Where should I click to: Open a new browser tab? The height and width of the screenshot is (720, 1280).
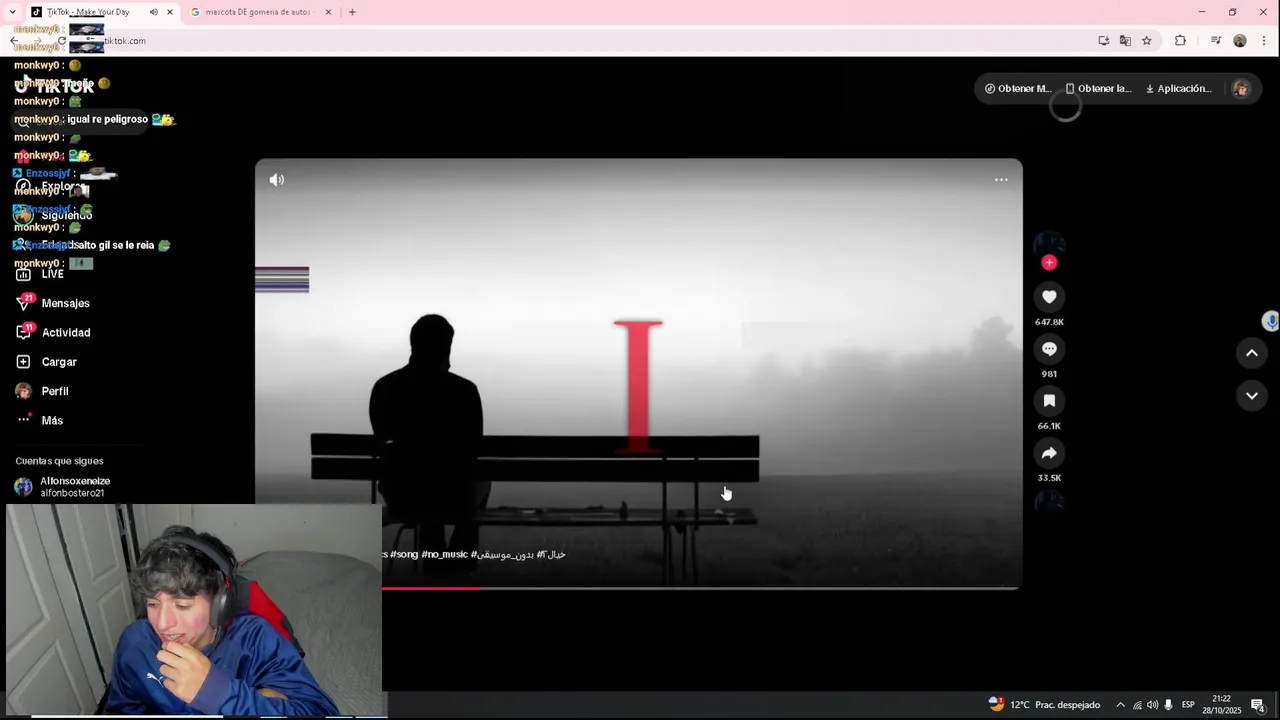click(352, 12)
